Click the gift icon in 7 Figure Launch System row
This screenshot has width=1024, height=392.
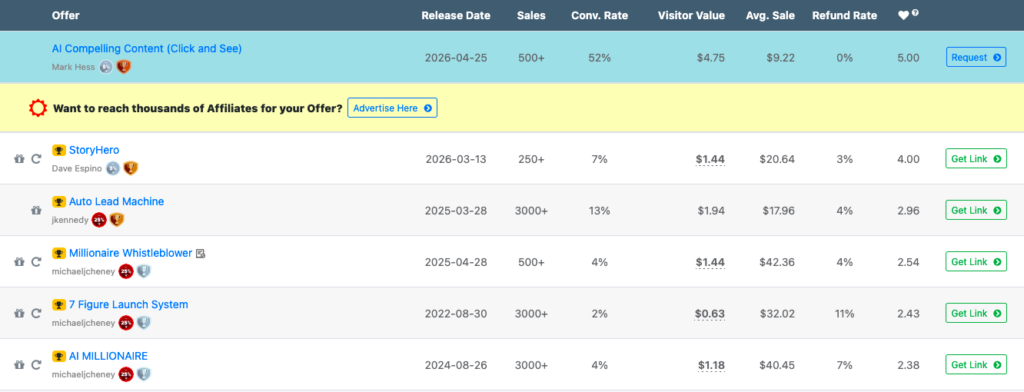19,313
